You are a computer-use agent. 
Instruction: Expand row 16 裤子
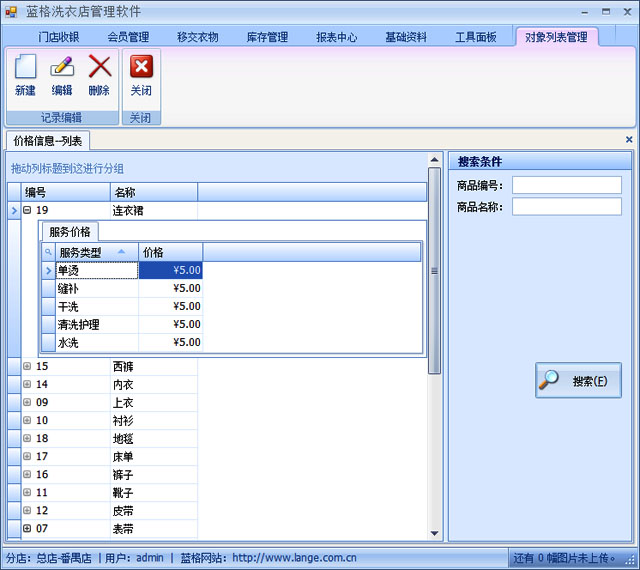click(27, 474)
